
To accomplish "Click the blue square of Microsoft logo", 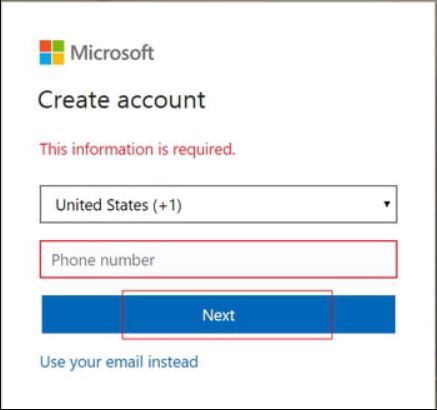I will pos(45,59).
